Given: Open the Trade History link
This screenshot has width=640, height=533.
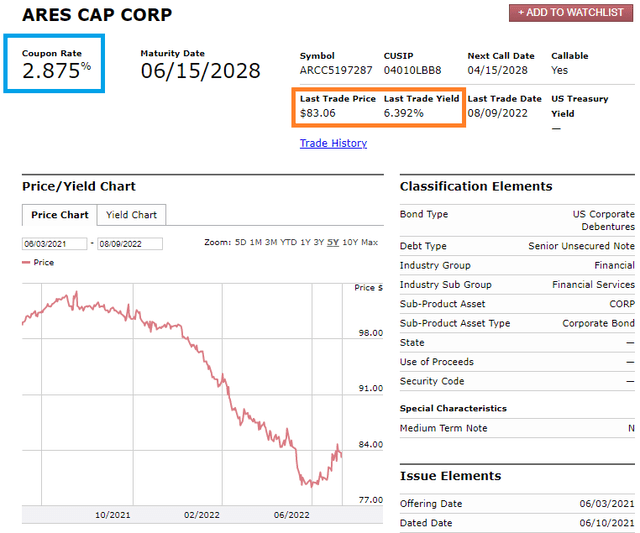Looking at the screenshot, I should click(x=333, y=143).
